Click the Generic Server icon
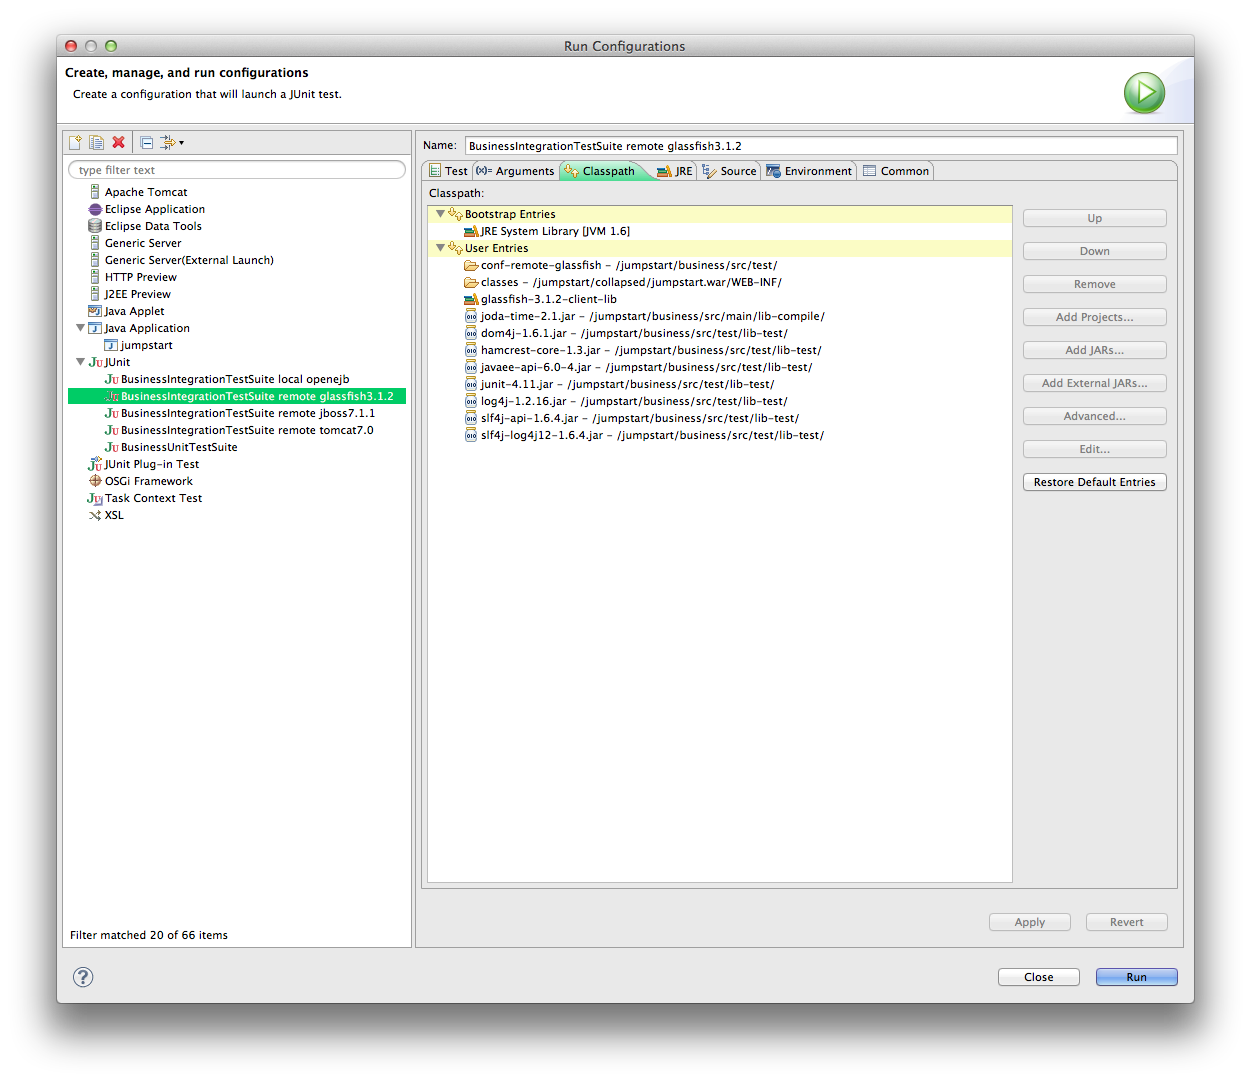 tap(95, 243)
